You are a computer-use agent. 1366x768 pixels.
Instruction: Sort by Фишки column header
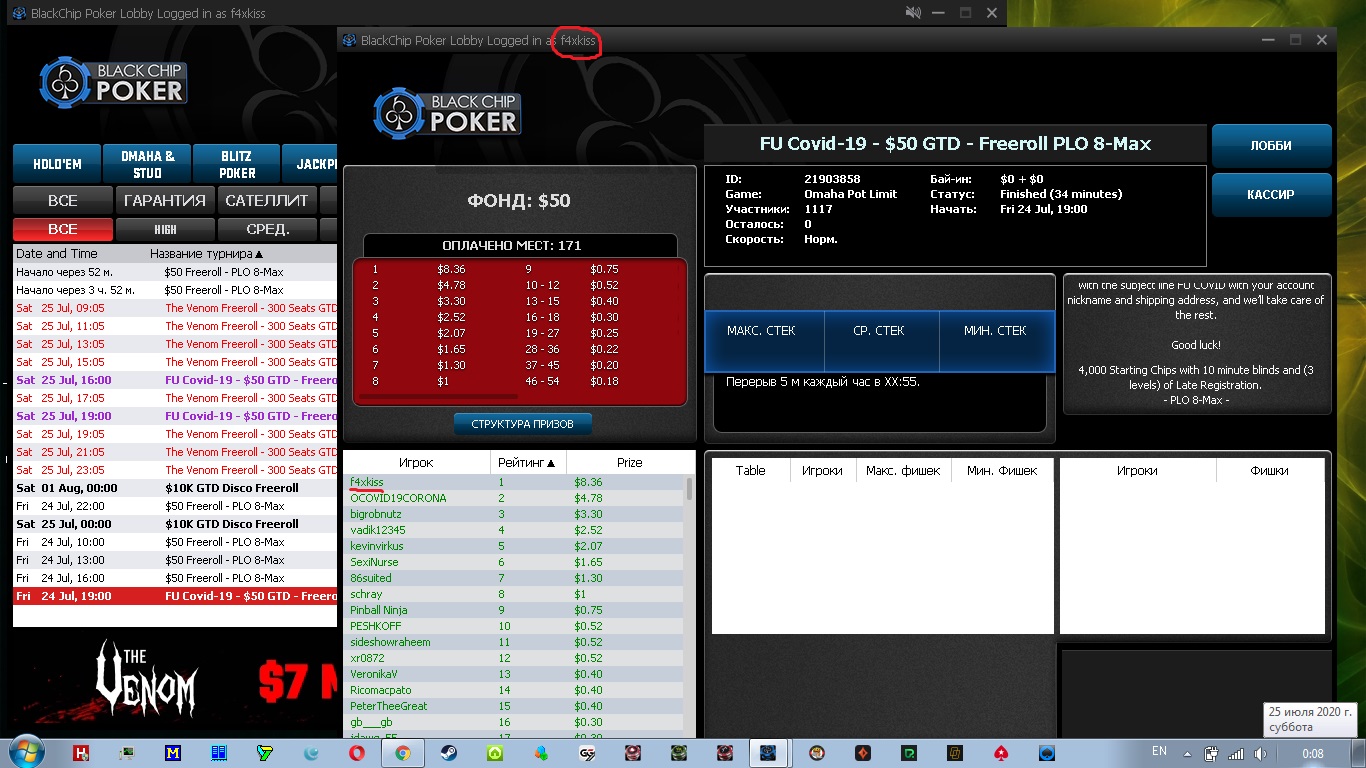pos(1270,470)
